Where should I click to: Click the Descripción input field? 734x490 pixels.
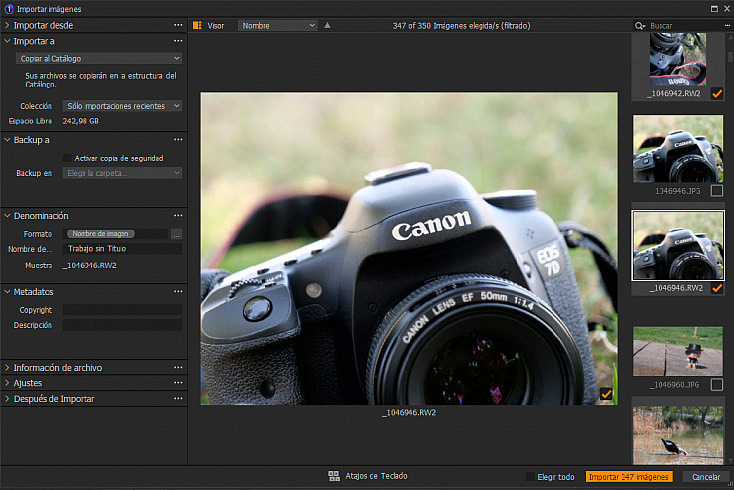(x=122, y=325)
